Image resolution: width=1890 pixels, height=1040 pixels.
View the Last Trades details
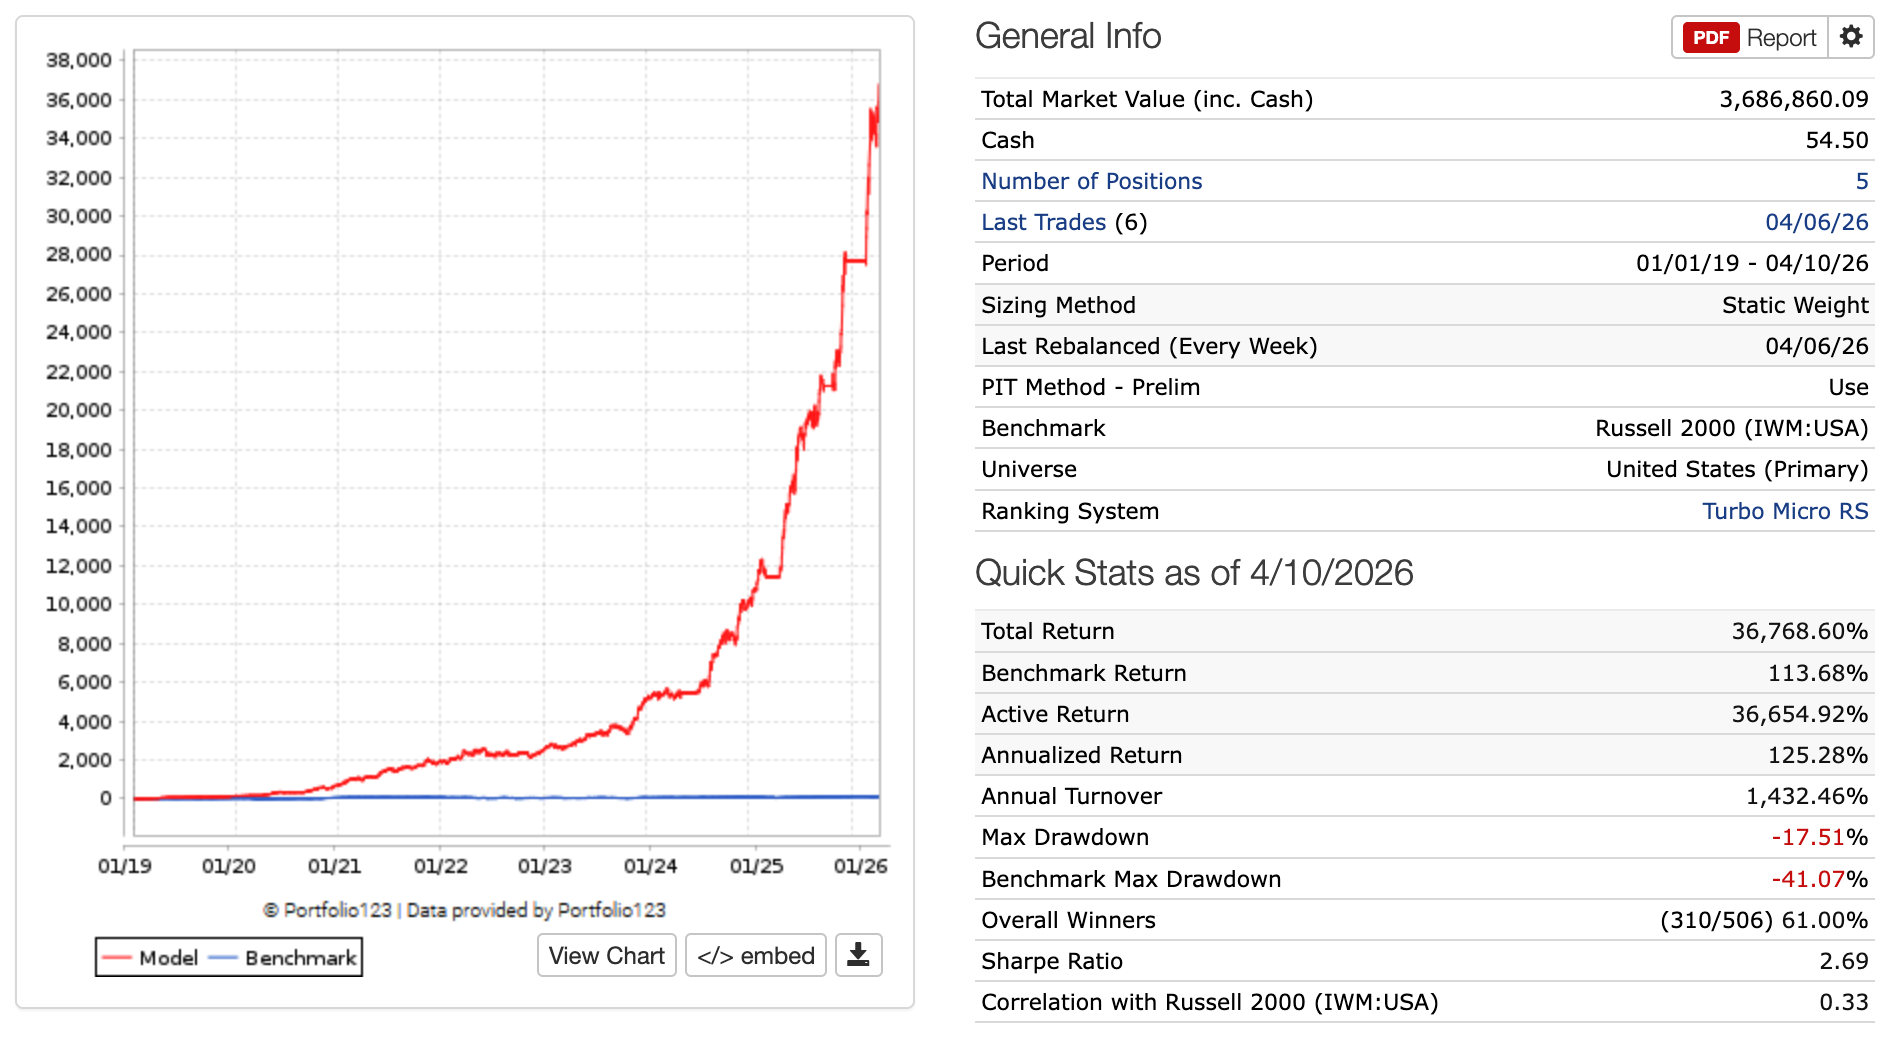pyautogui.click(x=1043, y=222)
